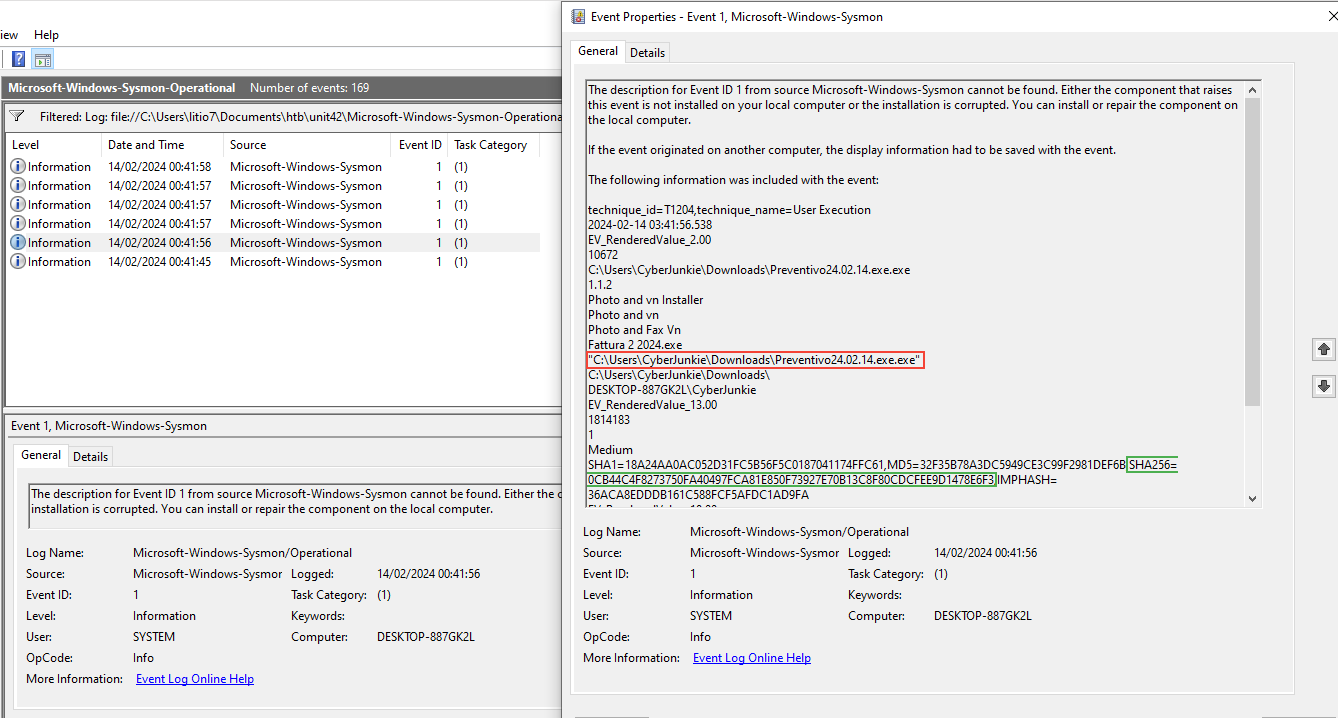1338x718 pixels.
Task: Sort events by the Source column header
Action: coord(306,145)
